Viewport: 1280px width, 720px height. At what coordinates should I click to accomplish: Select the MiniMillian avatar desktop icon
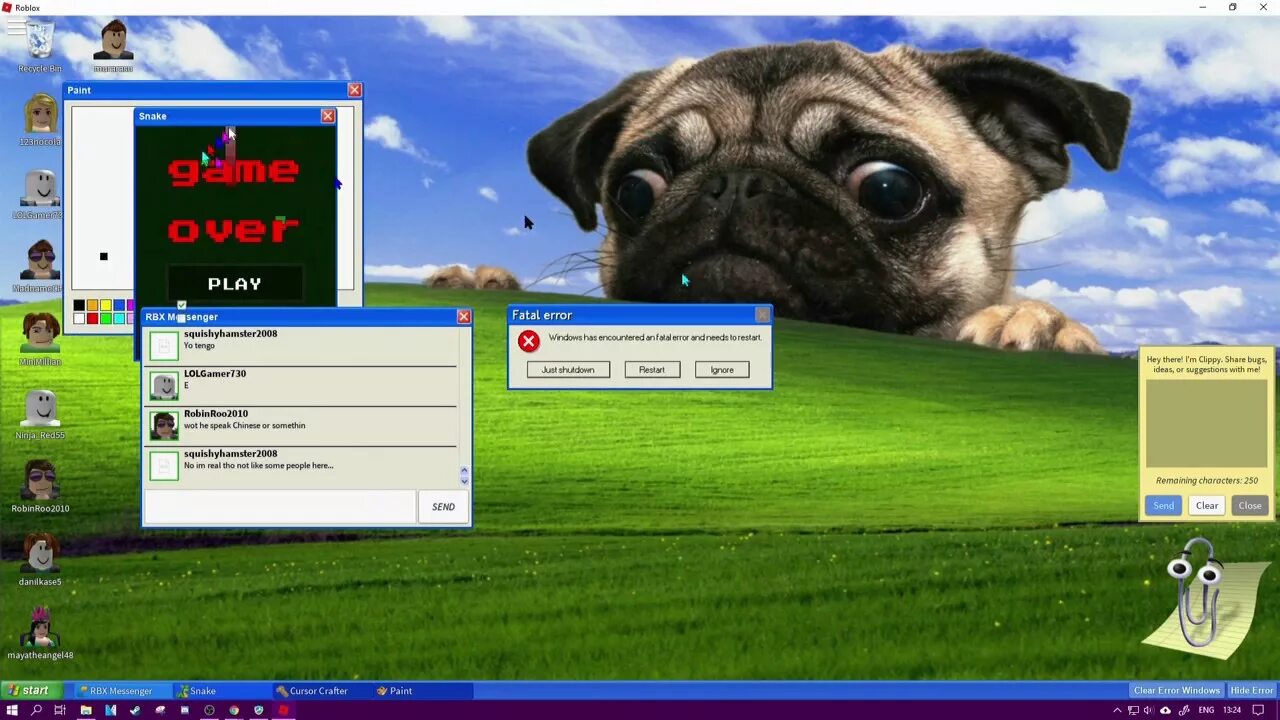point(40,338)
